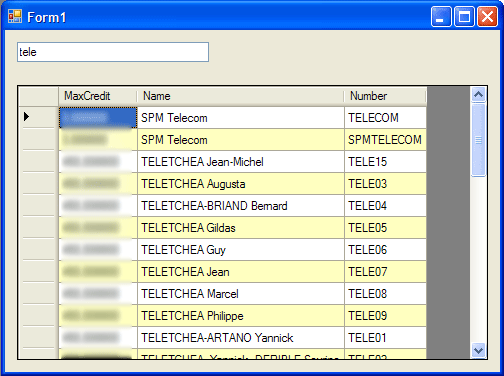
Task: Click the 'TELE05' number cell
Action: (x=386, y=227)
